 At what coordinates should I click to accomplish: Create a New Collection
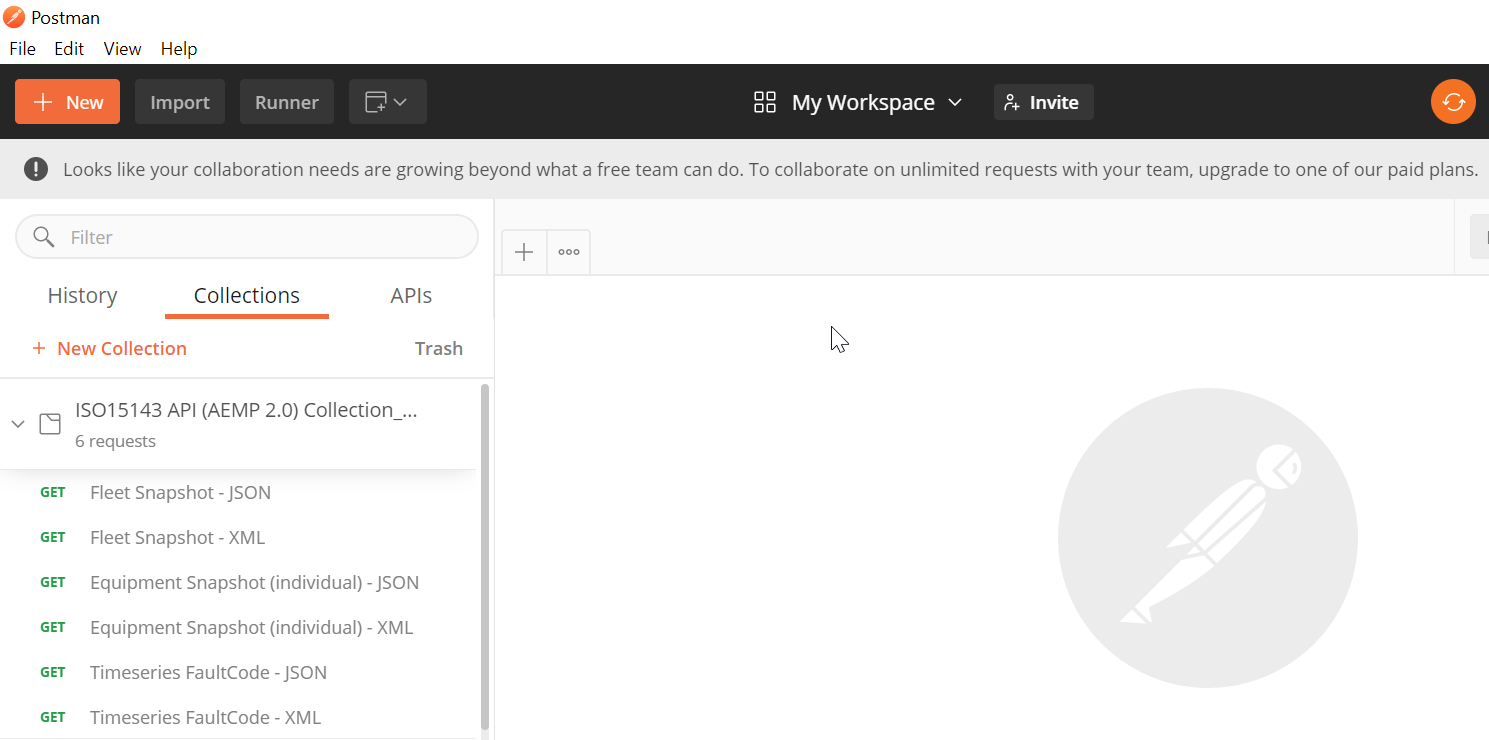[x=110, y=348]
